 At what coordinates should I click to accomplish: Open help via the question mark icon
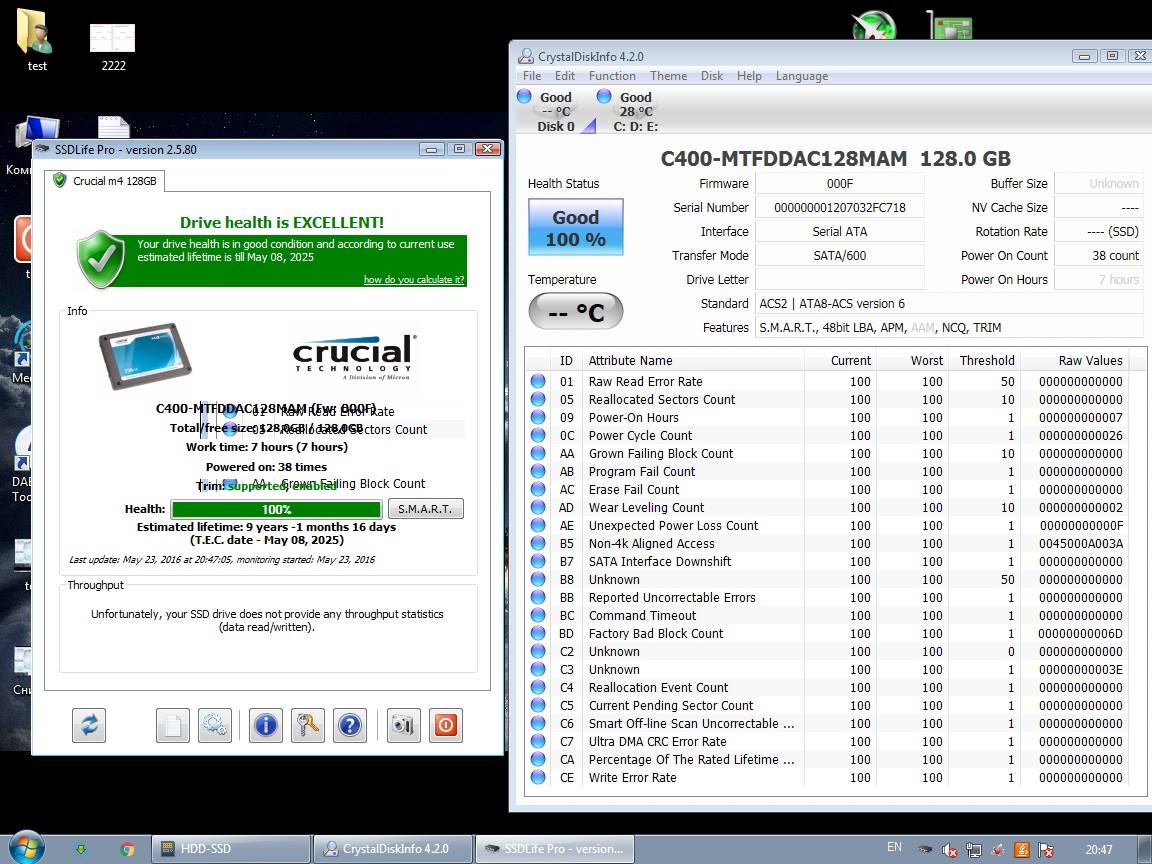click(349, 725)
